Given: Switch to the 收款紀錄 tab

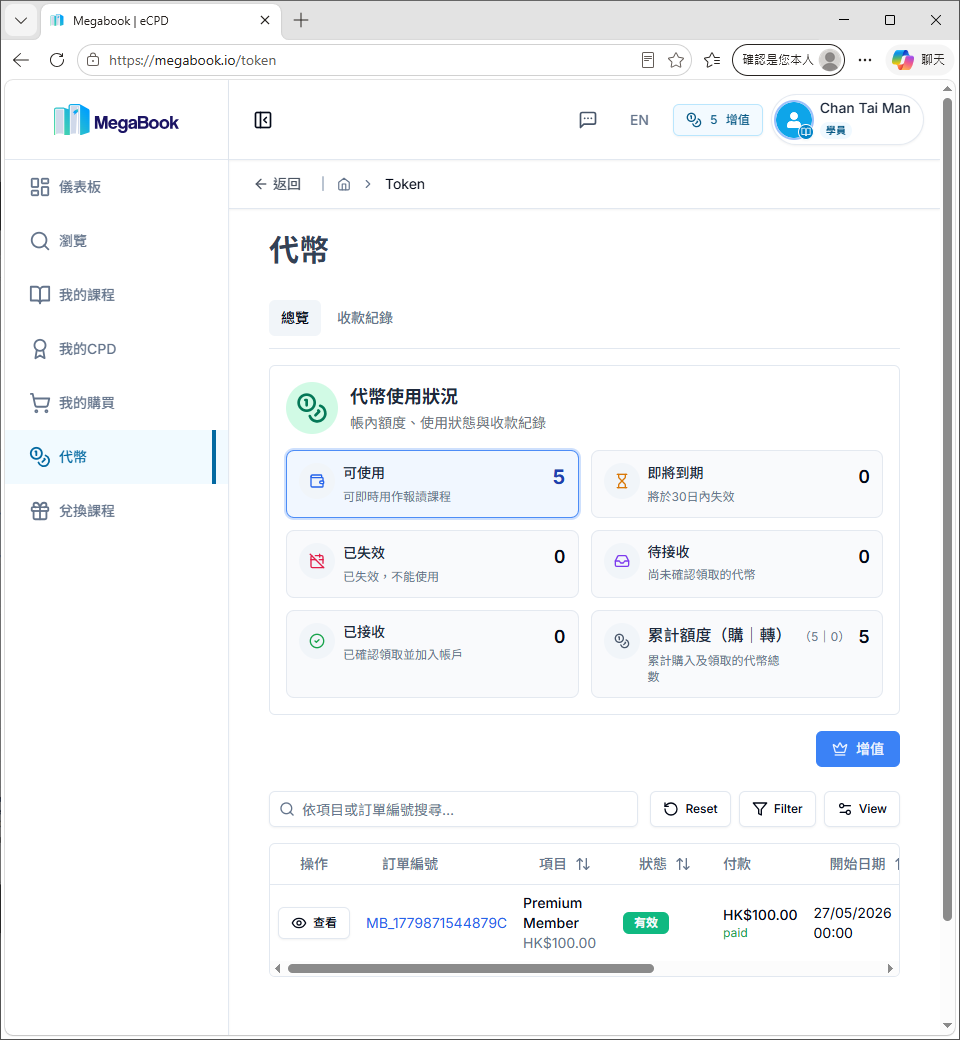Looking at the screenshot, I should 365,318.
